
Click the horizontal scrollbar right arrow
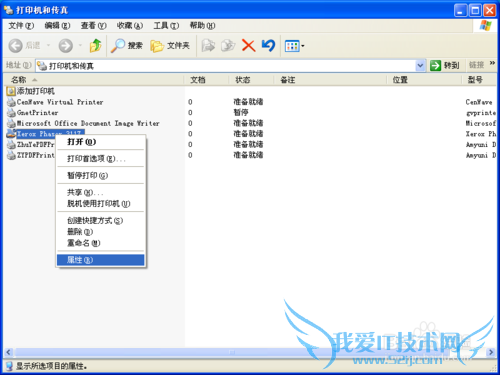(491, 352)
